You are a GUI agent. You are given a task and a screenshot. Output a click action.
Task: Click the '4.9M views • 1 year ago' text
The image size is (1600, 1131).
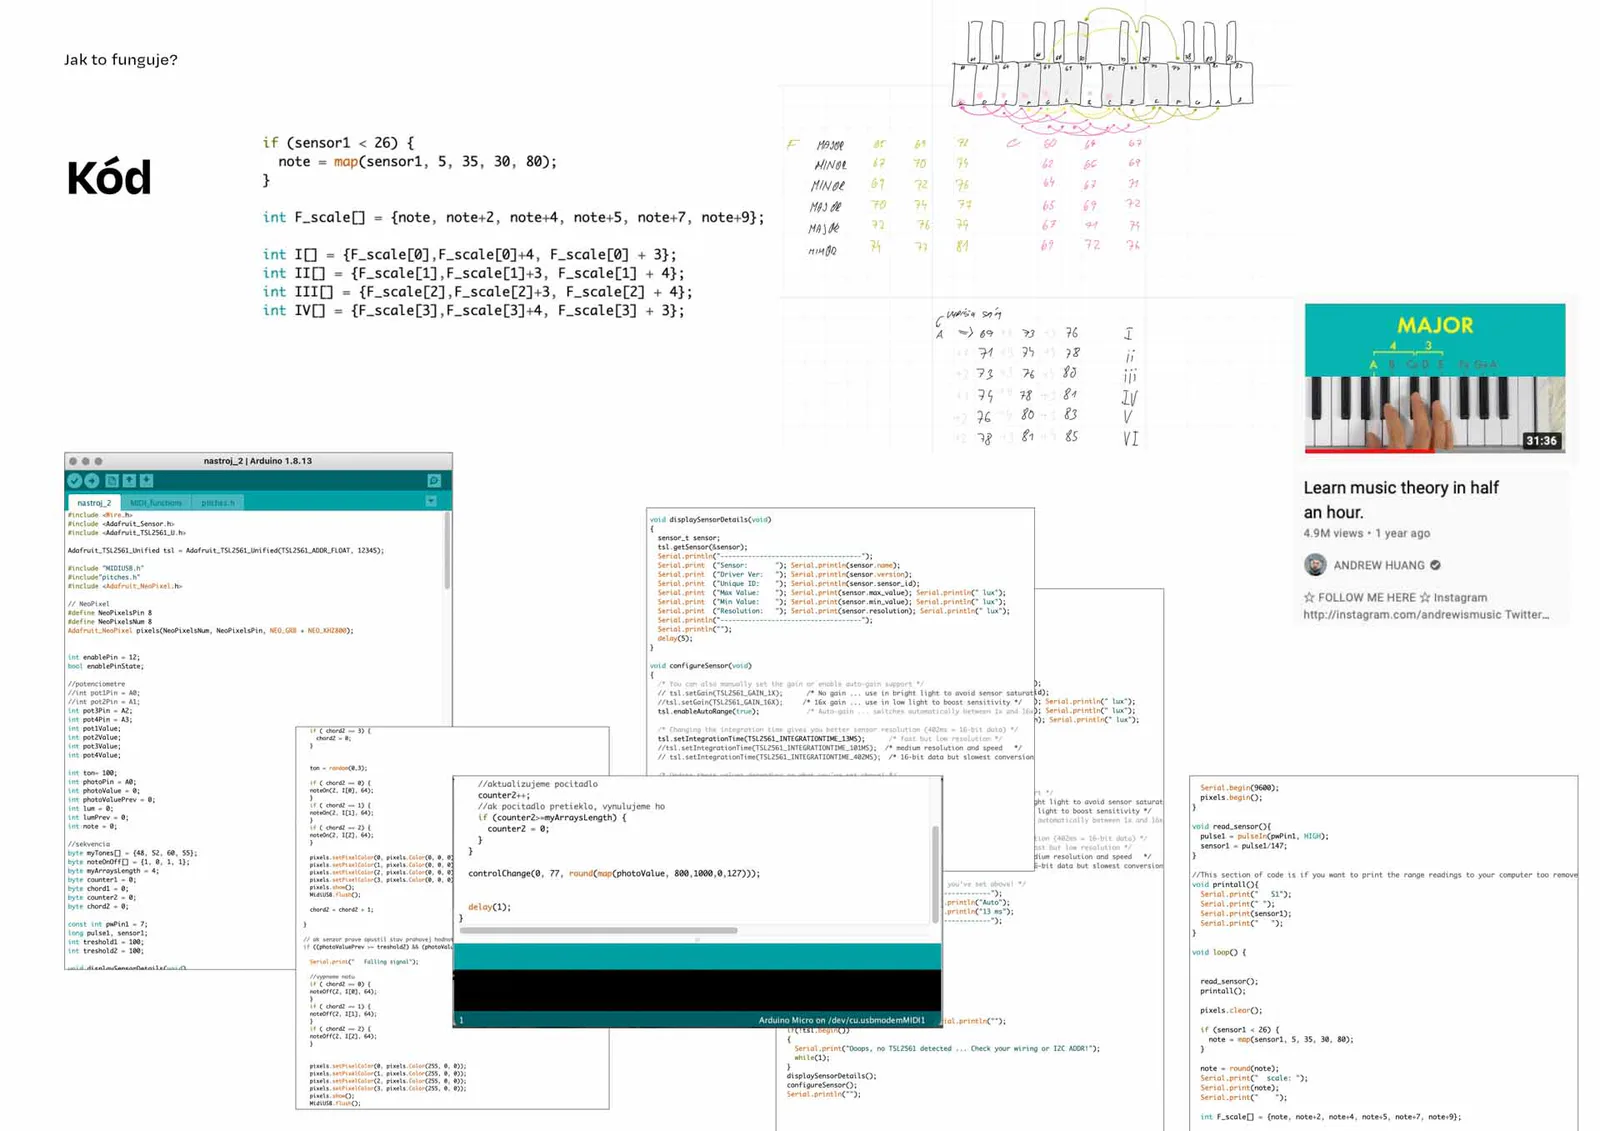[1366, 533]
